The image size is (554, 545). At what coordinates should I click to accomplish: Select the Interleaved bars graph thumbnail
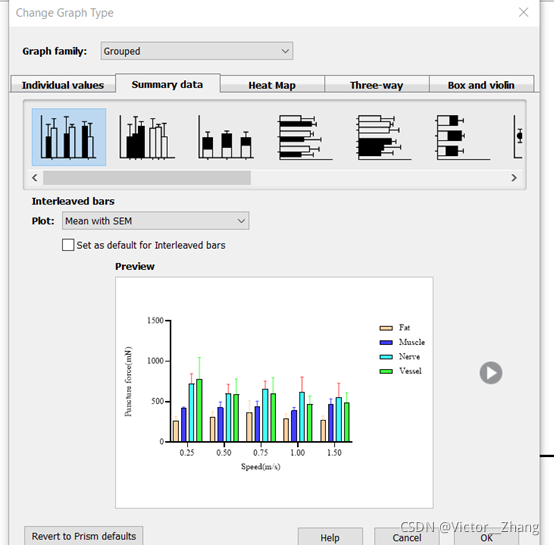(69, 137)
